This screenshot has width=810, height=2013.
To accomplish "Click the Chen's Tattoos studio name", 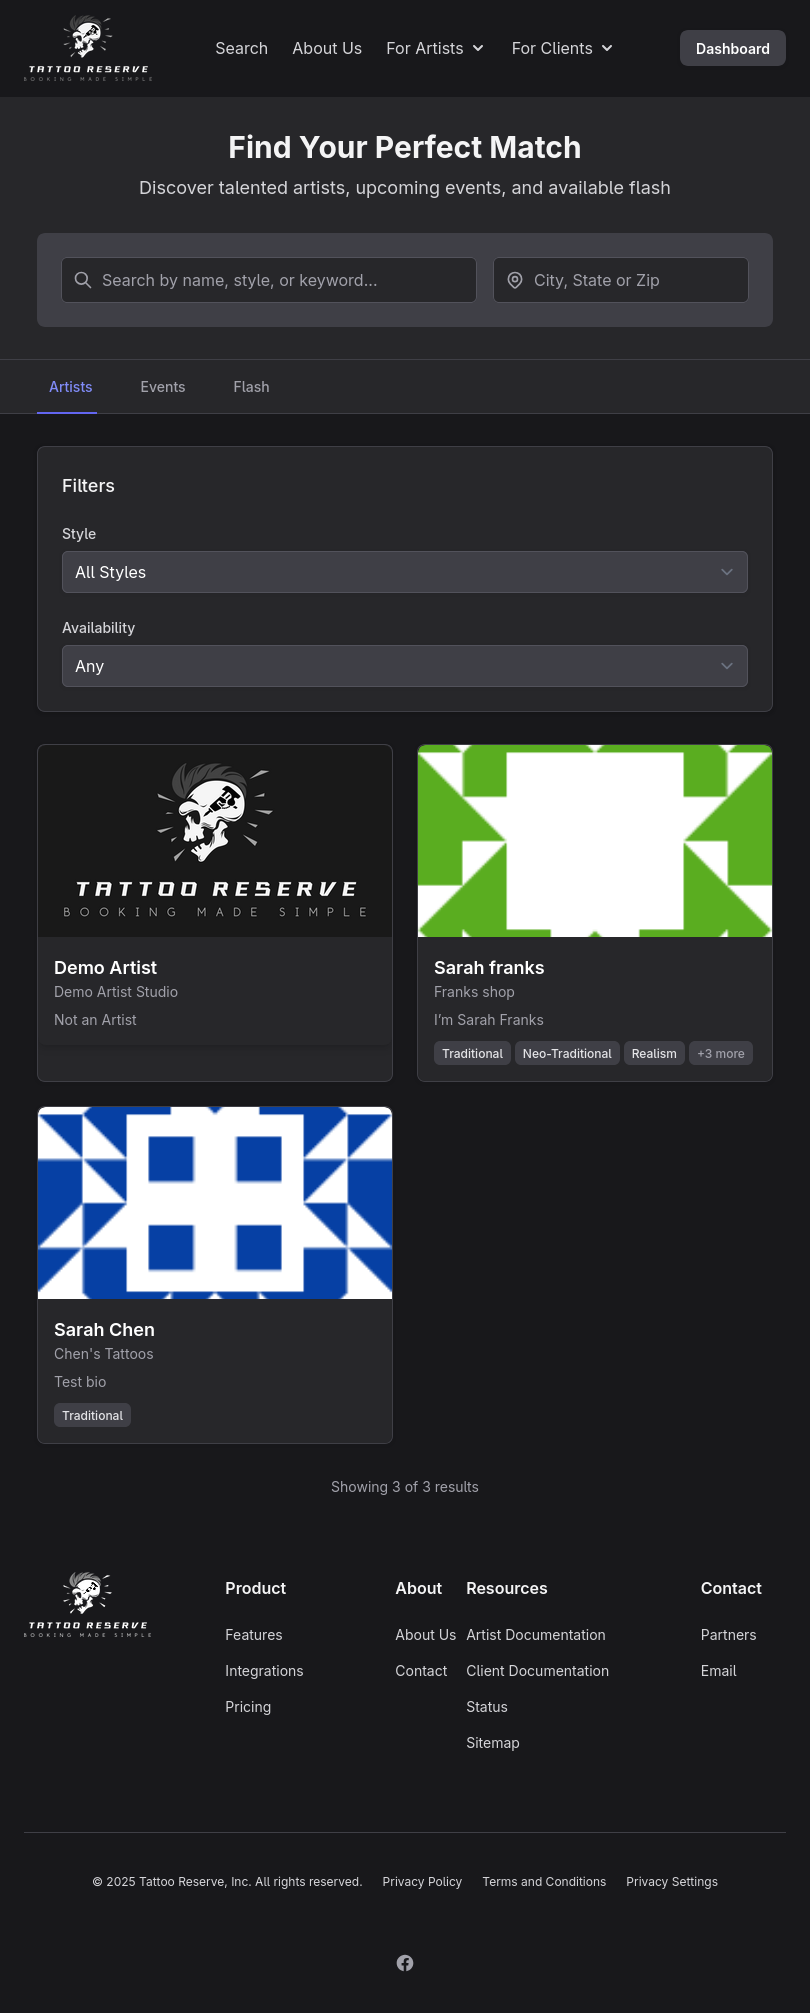I will tap(104, 1353).
